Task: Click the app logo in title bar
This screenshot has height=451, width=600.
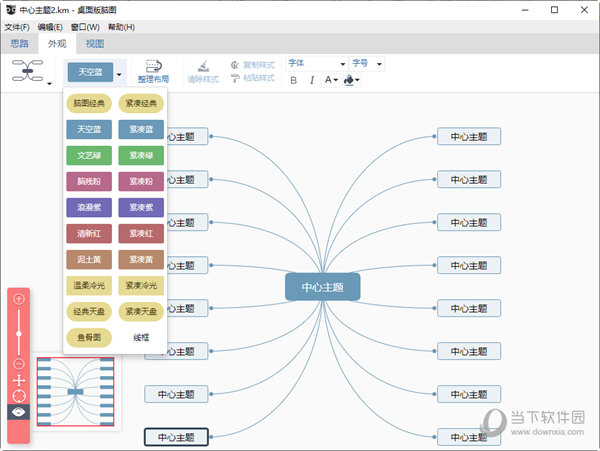Action: 11,10
